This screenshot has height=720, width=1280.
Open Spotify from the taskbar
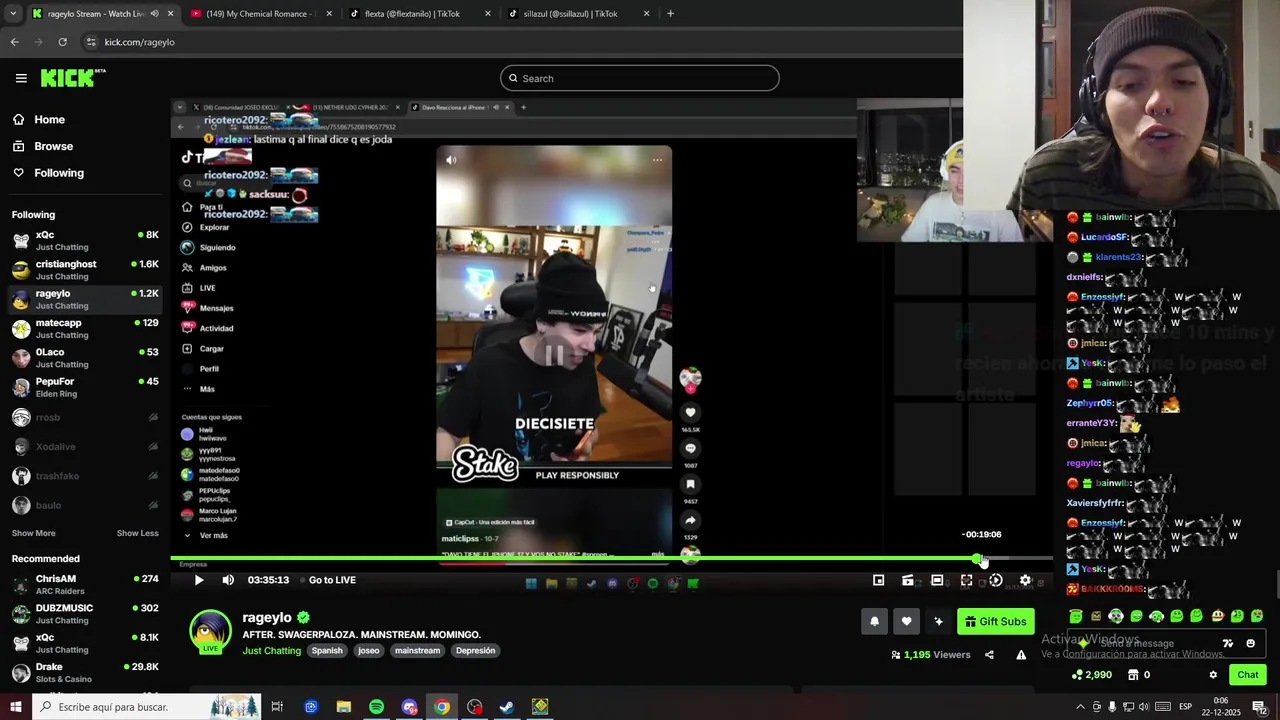376,707
